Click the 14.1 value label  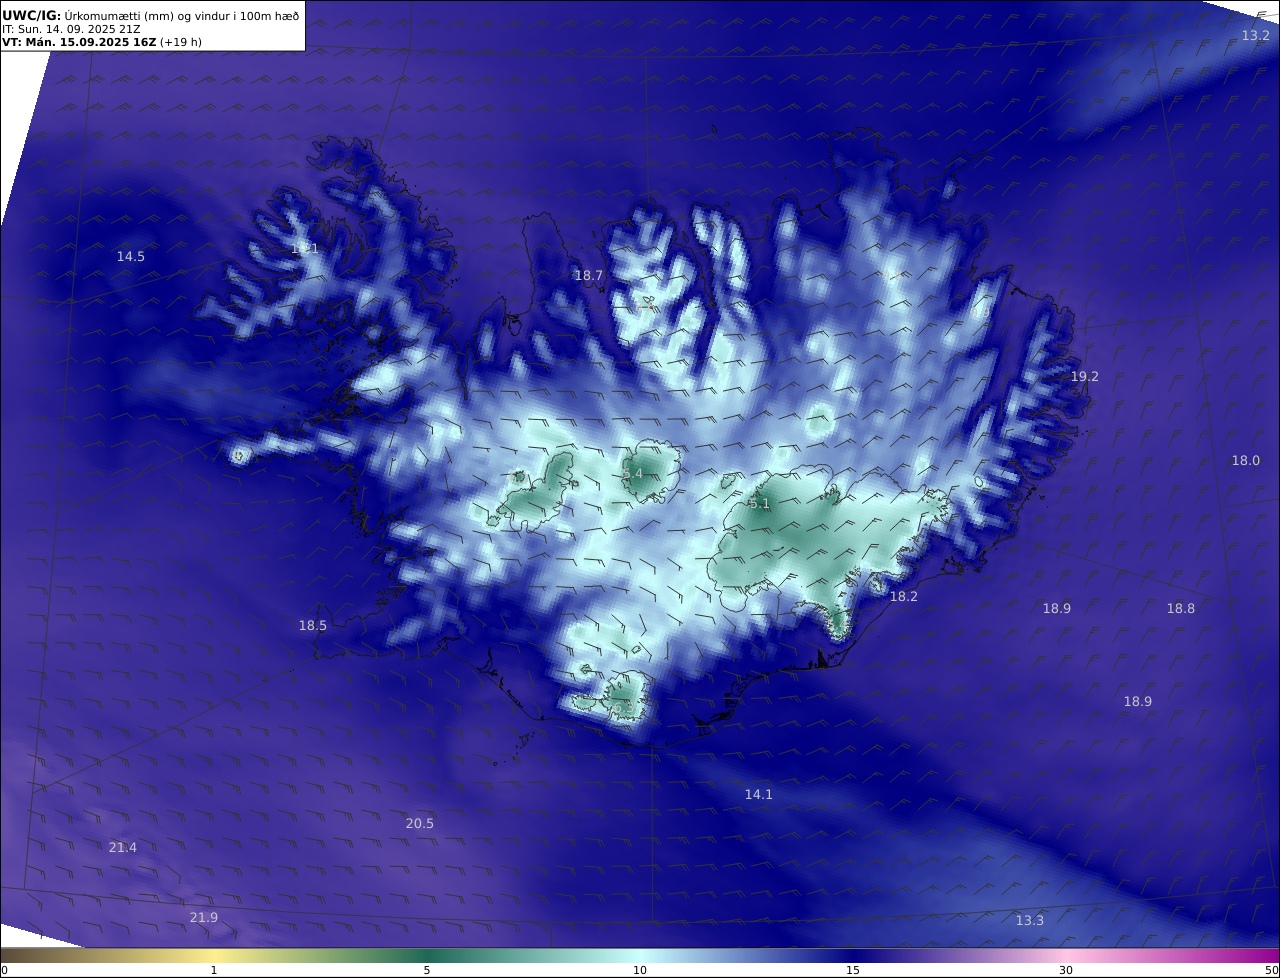pos(759,794)
